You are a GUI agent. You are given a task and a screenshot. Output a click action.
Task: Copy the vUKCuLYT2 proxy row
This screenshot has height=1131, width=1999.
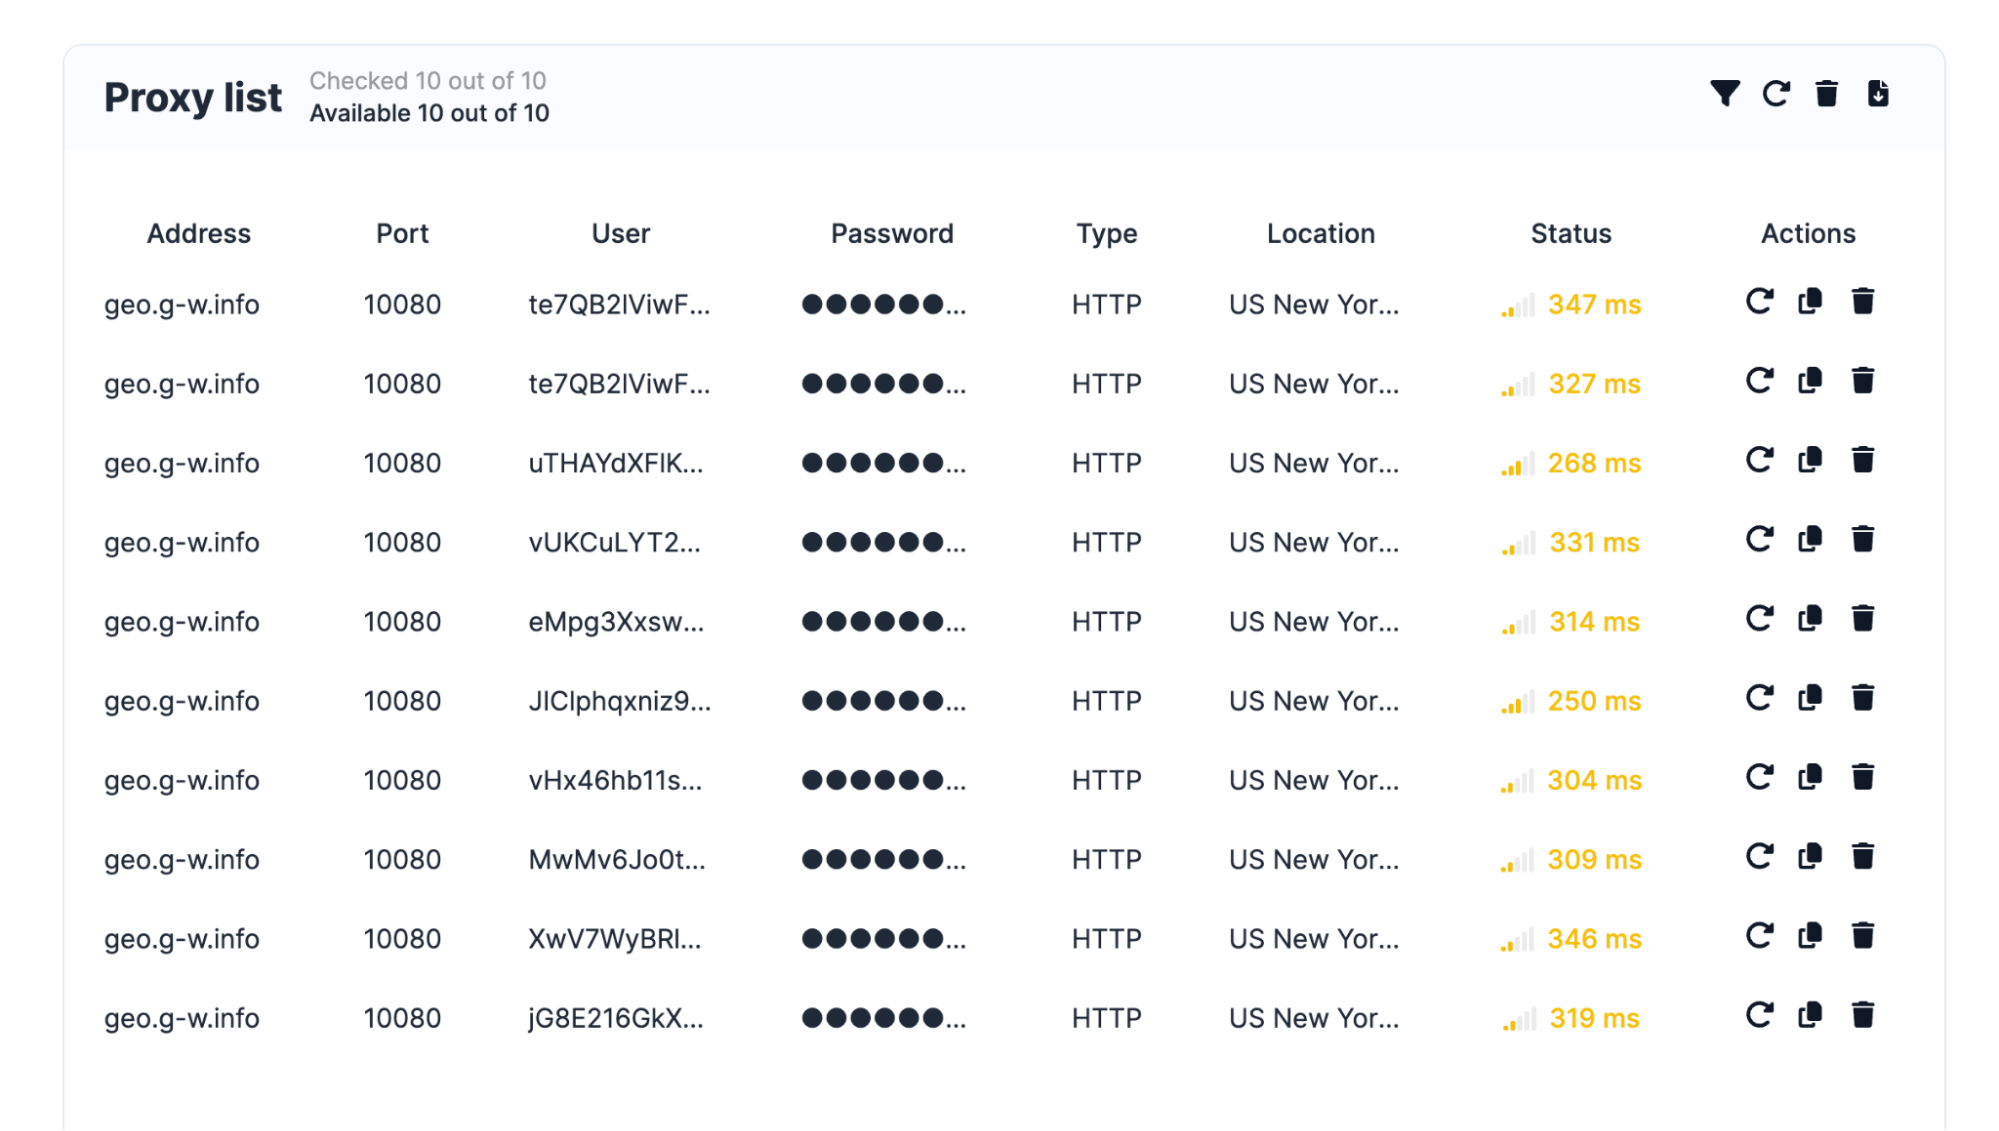click(x=1810, y=539)
